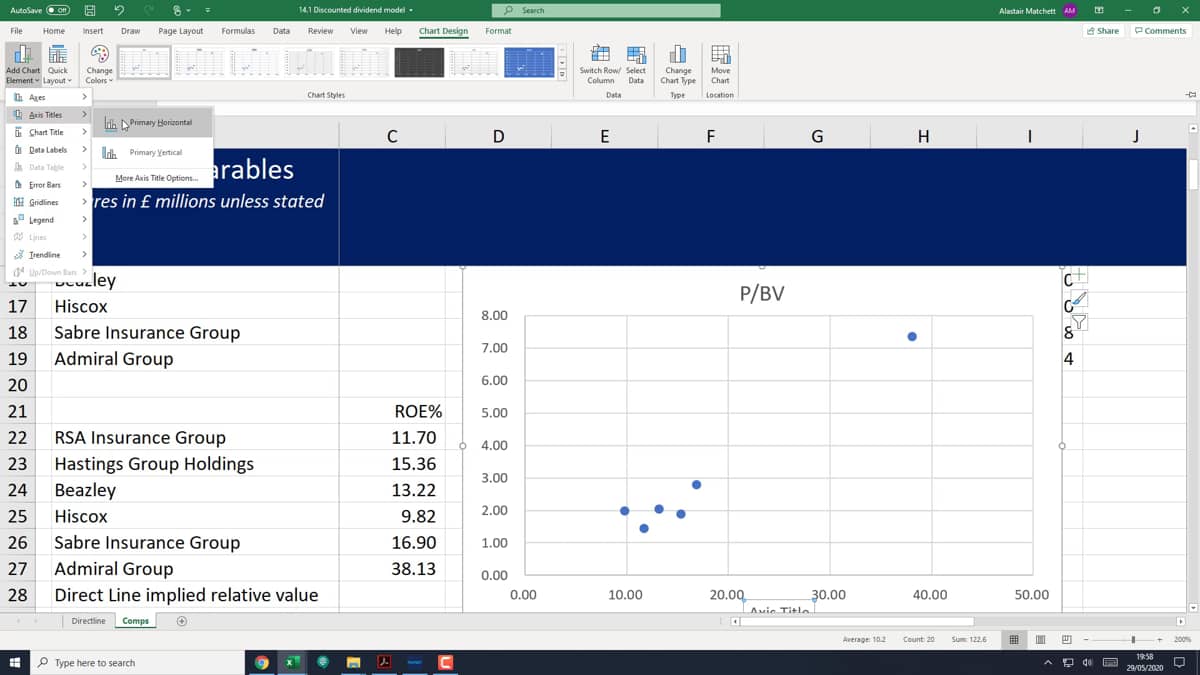Image resolution: width=1200 pixels, height=675 pixels.
Task: Open the Review ribbon tab
Action: [320, 31]
